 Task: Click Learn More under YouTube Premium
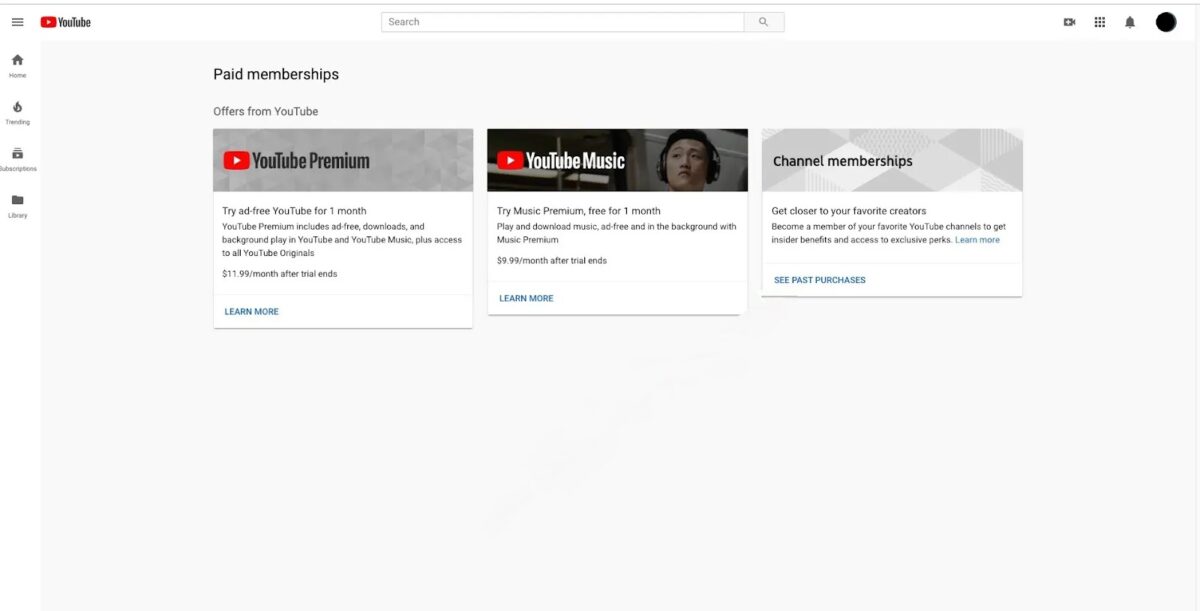[252, 312]
